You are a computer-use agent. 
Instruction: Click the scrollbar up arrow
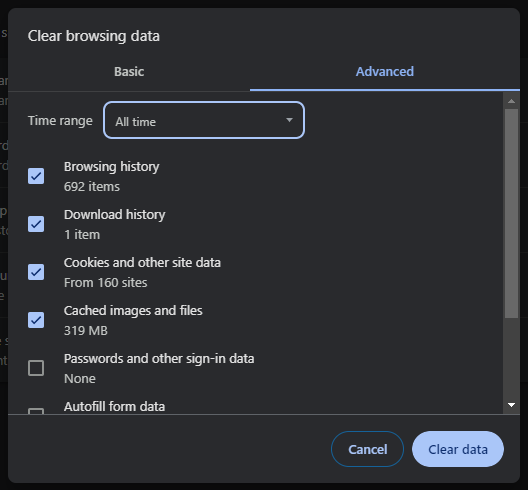click(512, 101)
